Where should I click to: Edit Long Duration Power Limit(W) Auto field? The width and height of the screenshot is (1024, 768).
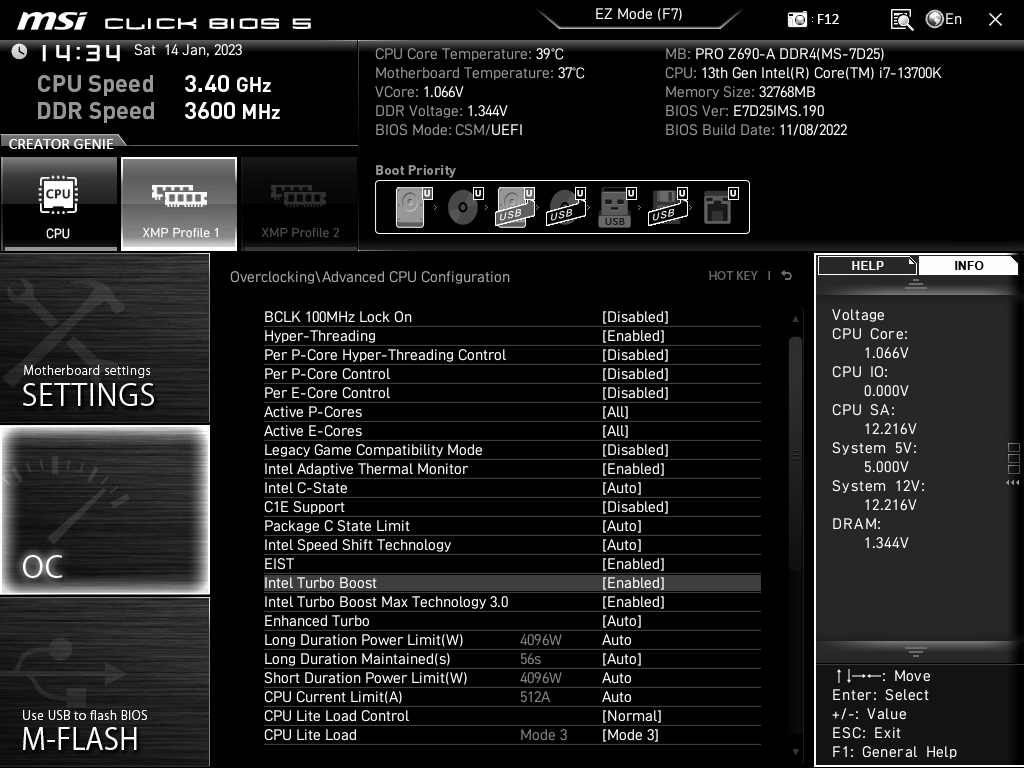[616, 640]
